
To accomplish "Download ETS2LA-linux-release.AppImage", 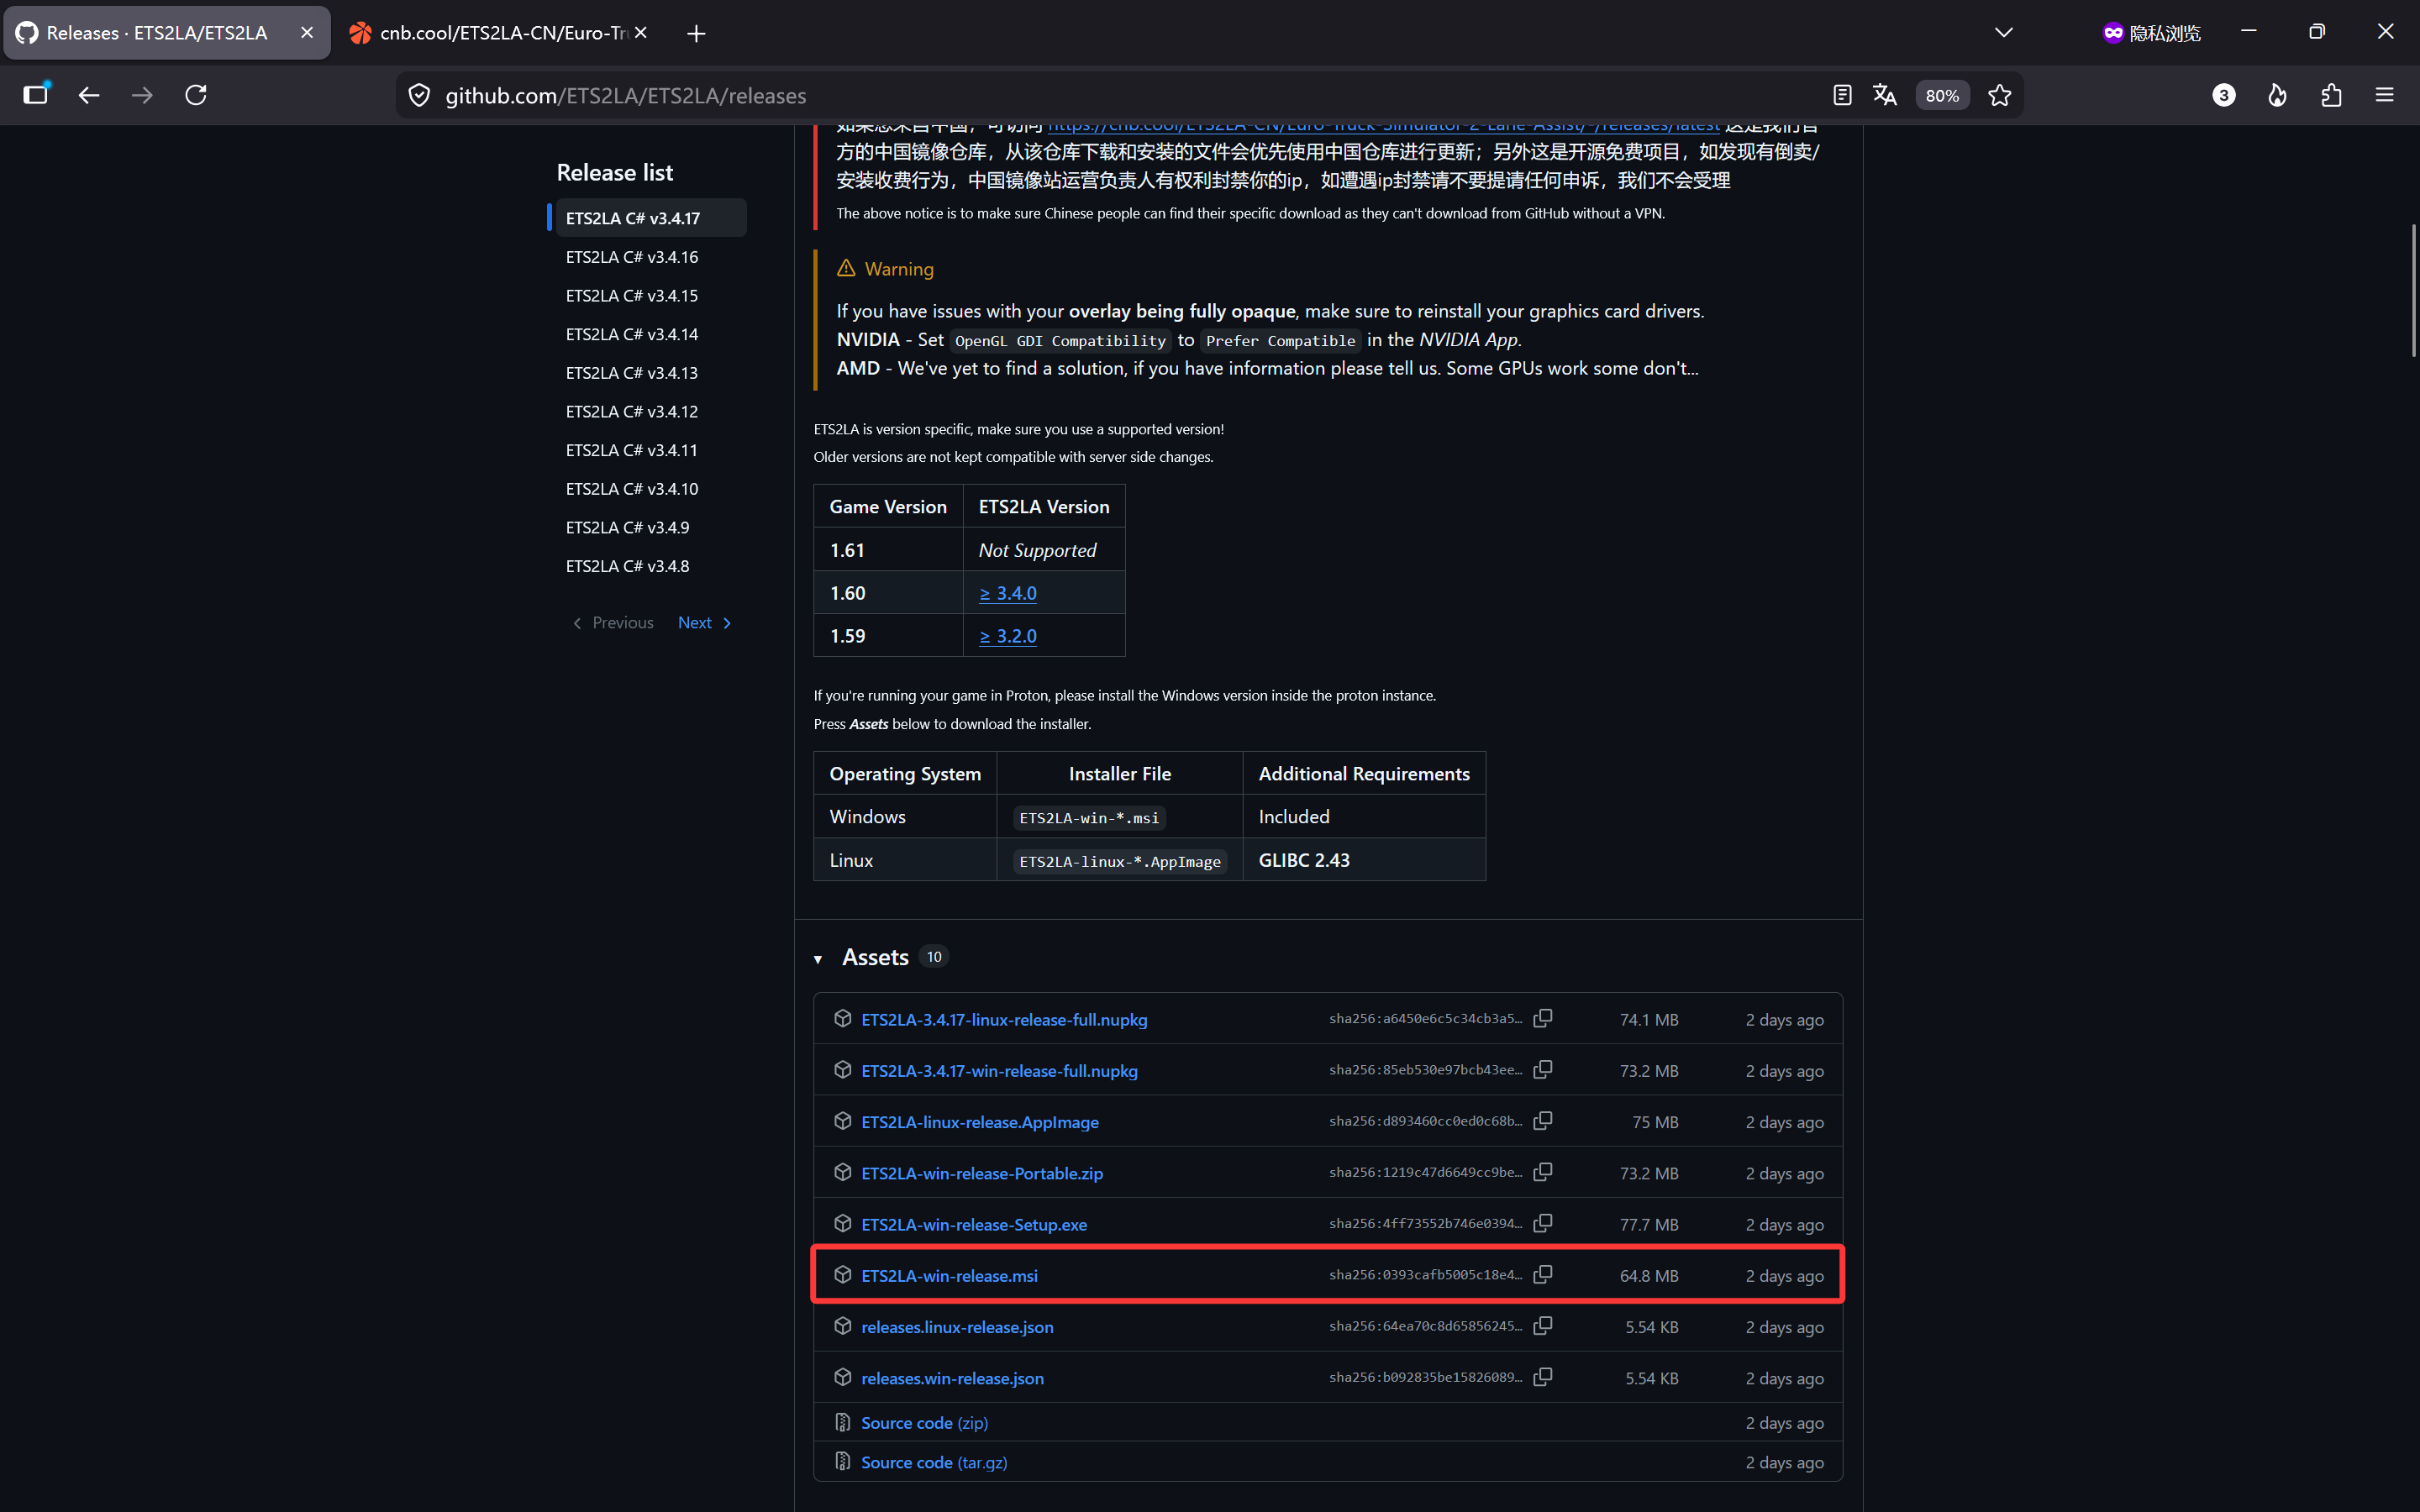I will tap(980, 1122).
